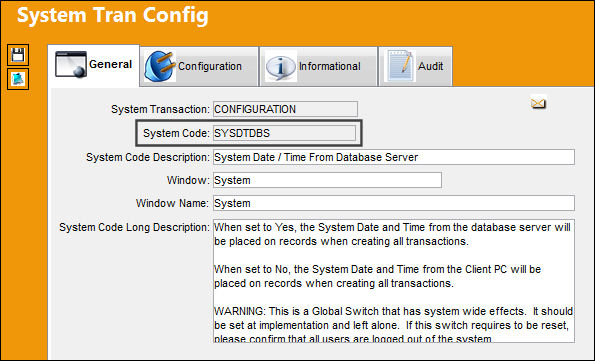This screenshot has width=595, height=361.
Task: Click the System Tran Config title
Action: [113, 16]
